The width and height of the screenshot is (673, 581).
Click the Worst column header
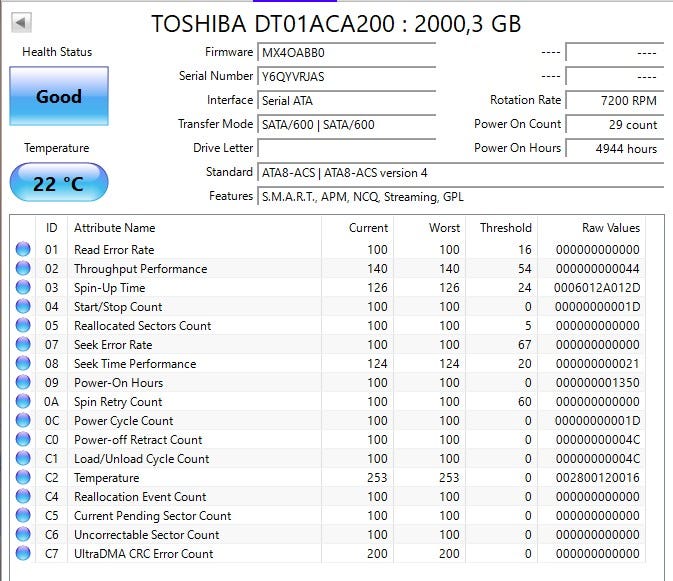[444, 227]
